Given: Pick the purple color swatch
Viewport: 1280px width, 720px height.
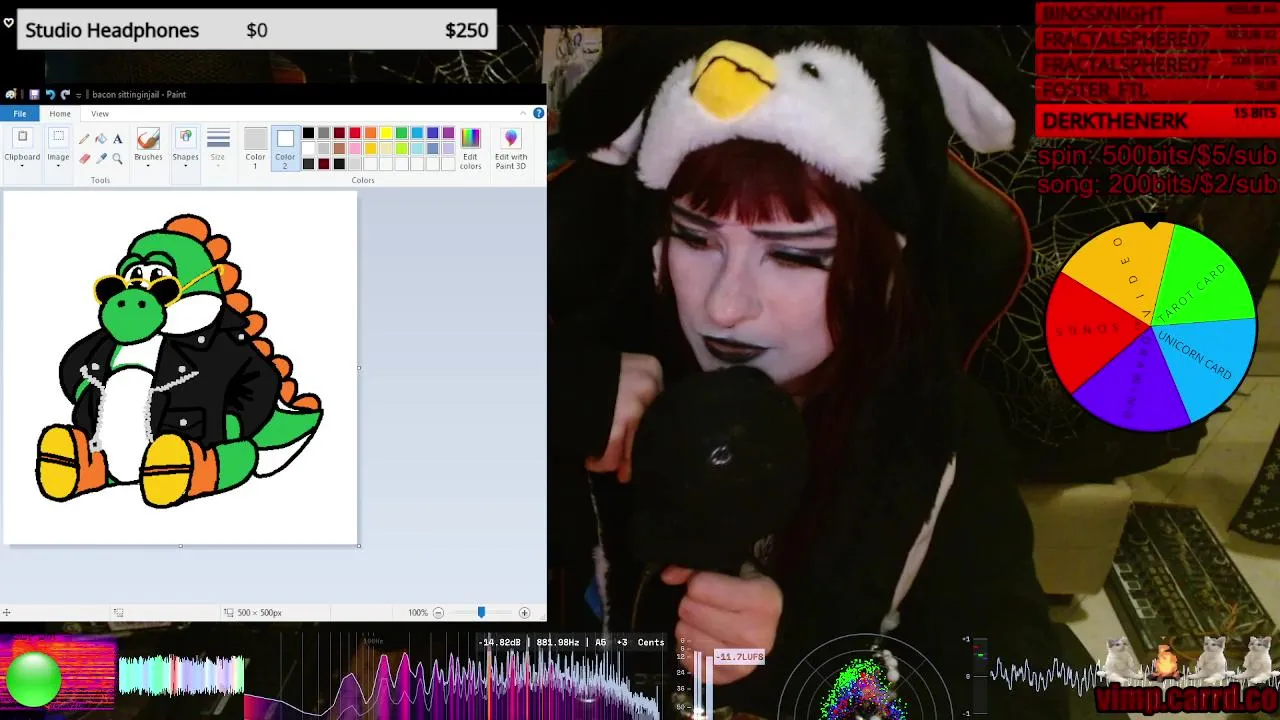Looking at the screenshot, I should click(x=448, y=133).
